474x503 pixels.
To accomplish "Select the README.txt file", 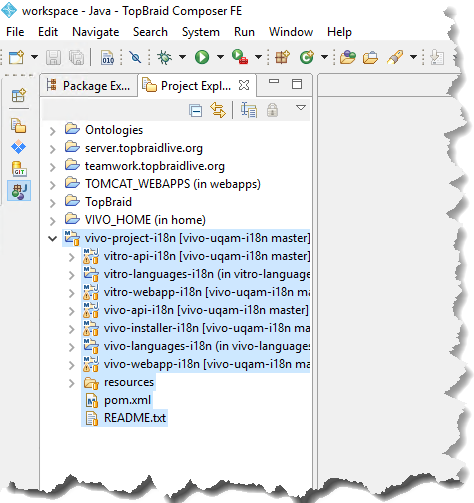I will (124, 418).
